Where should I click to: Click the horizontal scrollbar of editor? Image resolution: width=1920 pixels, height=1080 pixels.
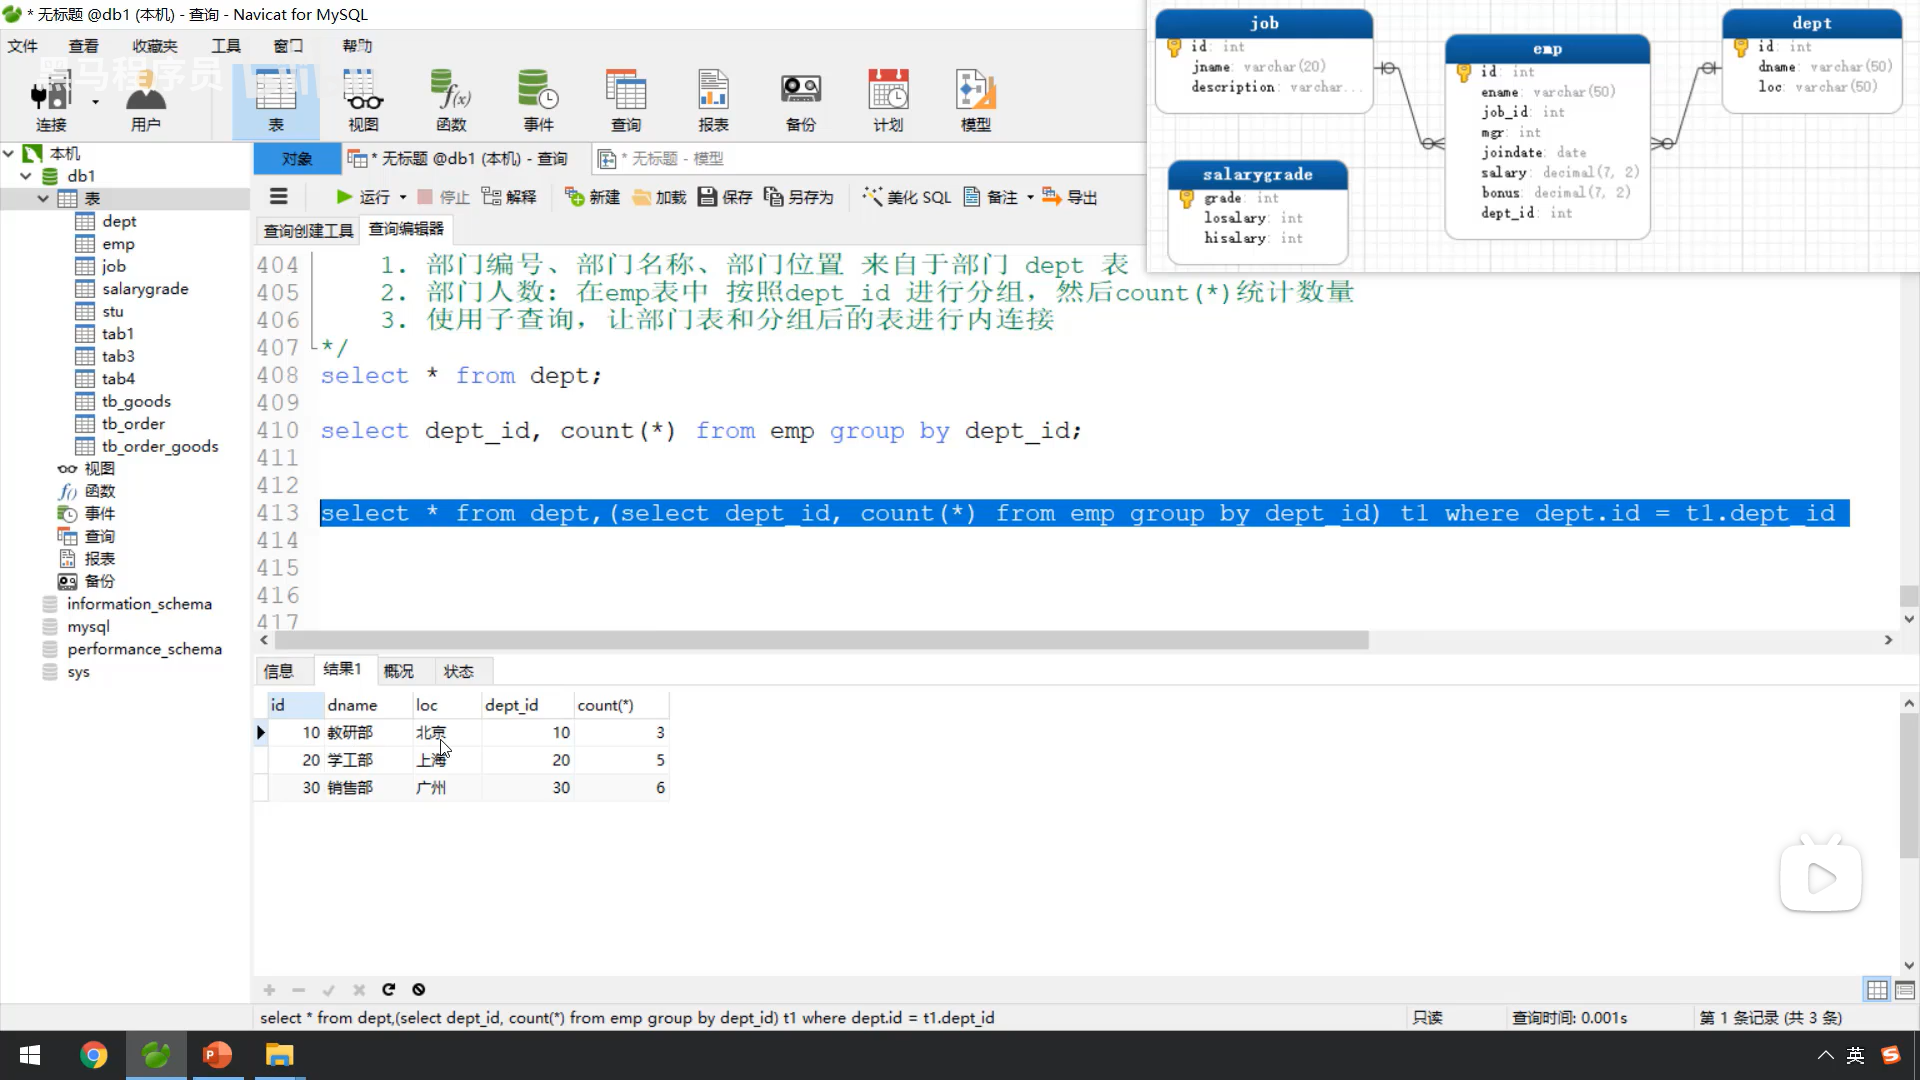point(820,640)
